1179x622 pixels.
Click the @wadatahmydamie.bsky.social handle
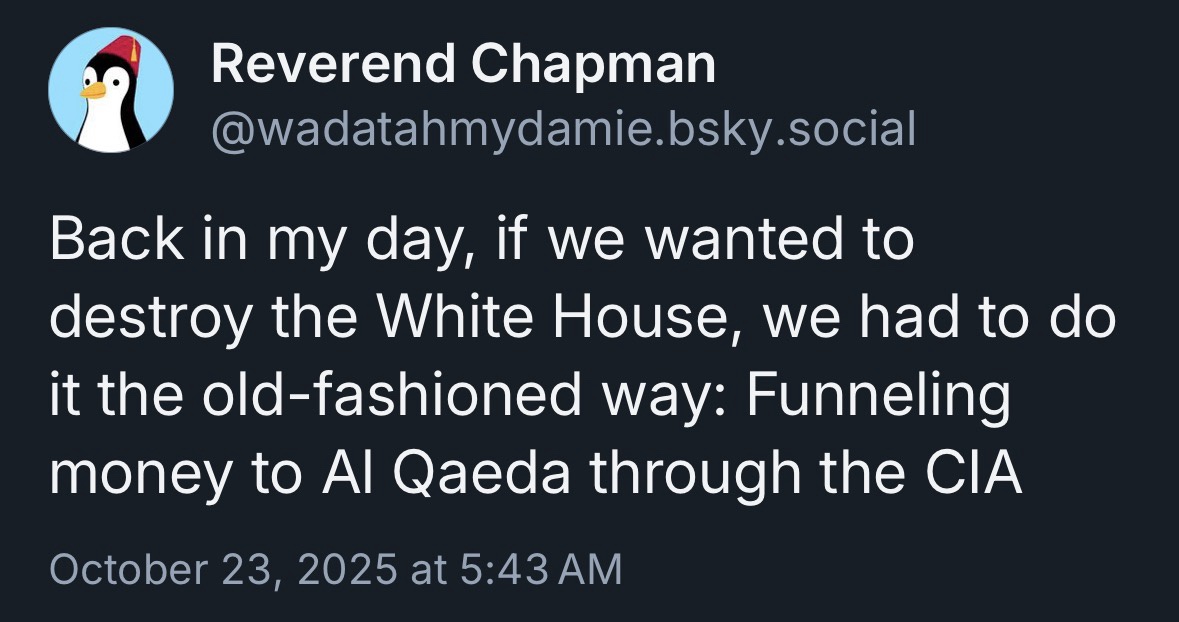click(x=563, y=128)
